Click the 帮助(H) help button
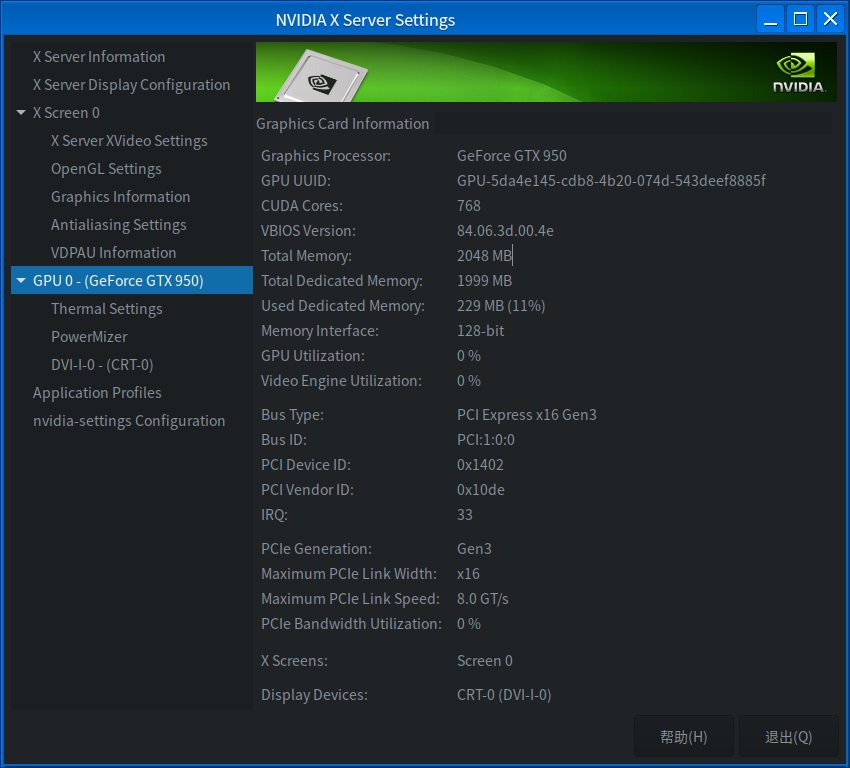The image size is (850, 768). point(684,737)
